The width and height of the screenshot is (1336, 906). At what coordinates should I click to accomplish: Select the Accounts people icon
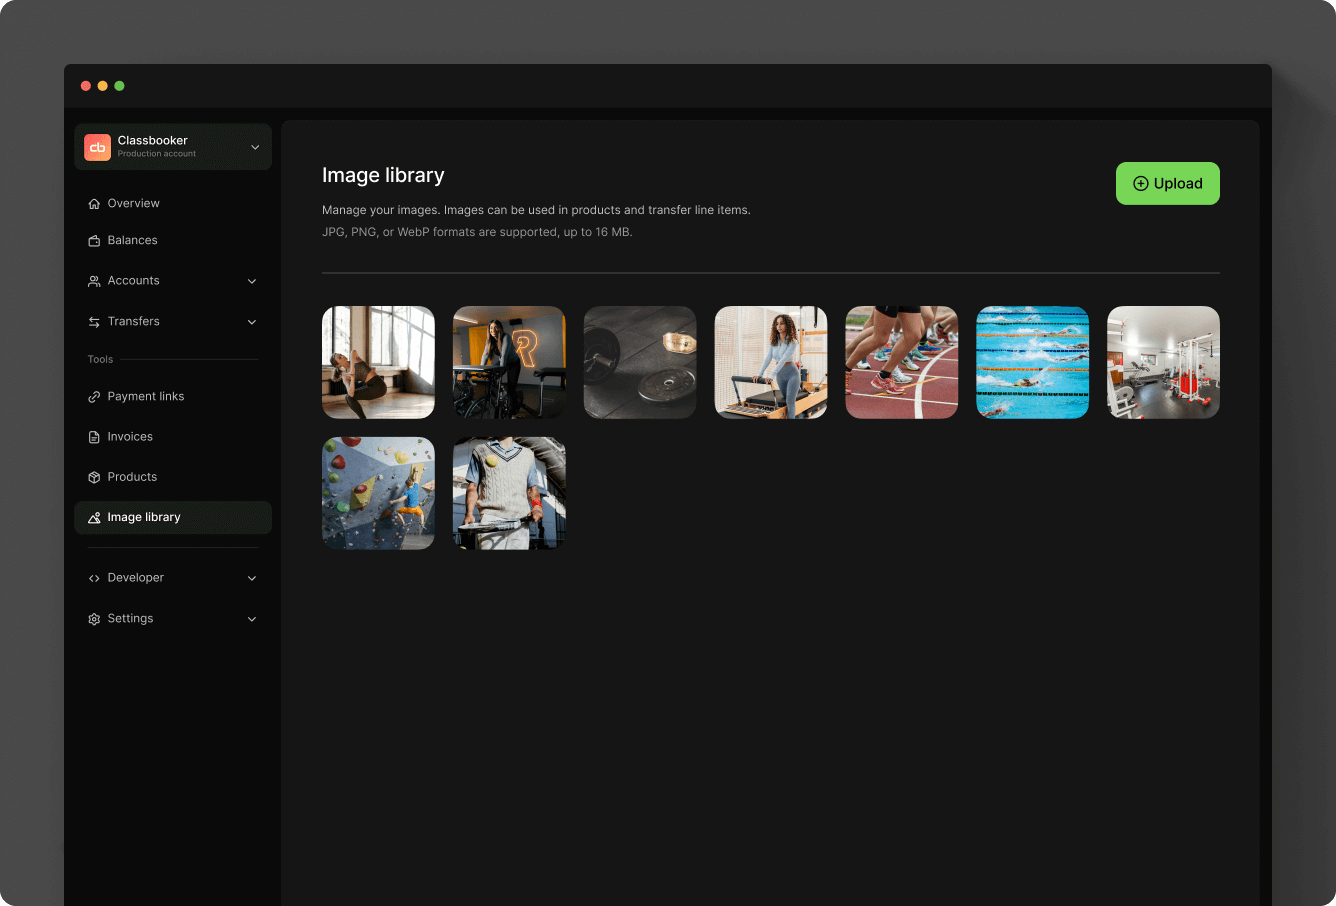pyautogui.click(x=93, y=281)
